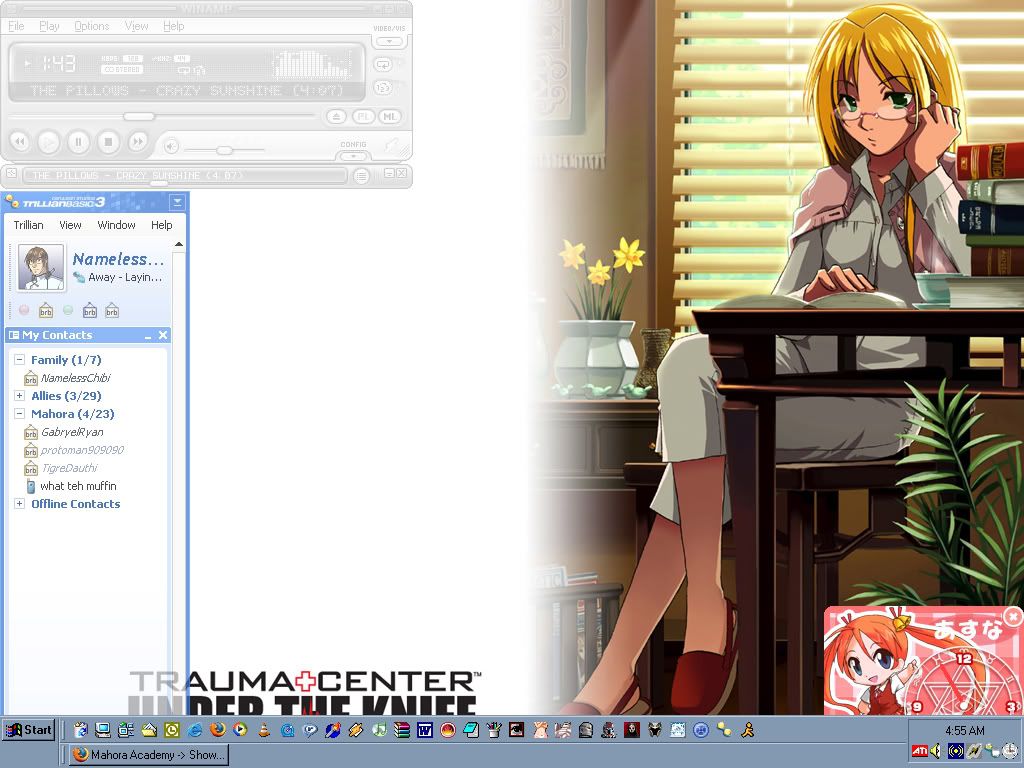Go to previous track in Winamp

(20, 142)
